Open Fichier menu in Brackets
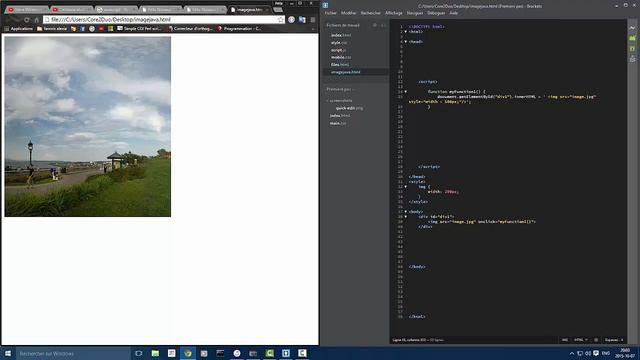Image resolution: width=640 pixels, height=360 pixels. pos(331,13)
